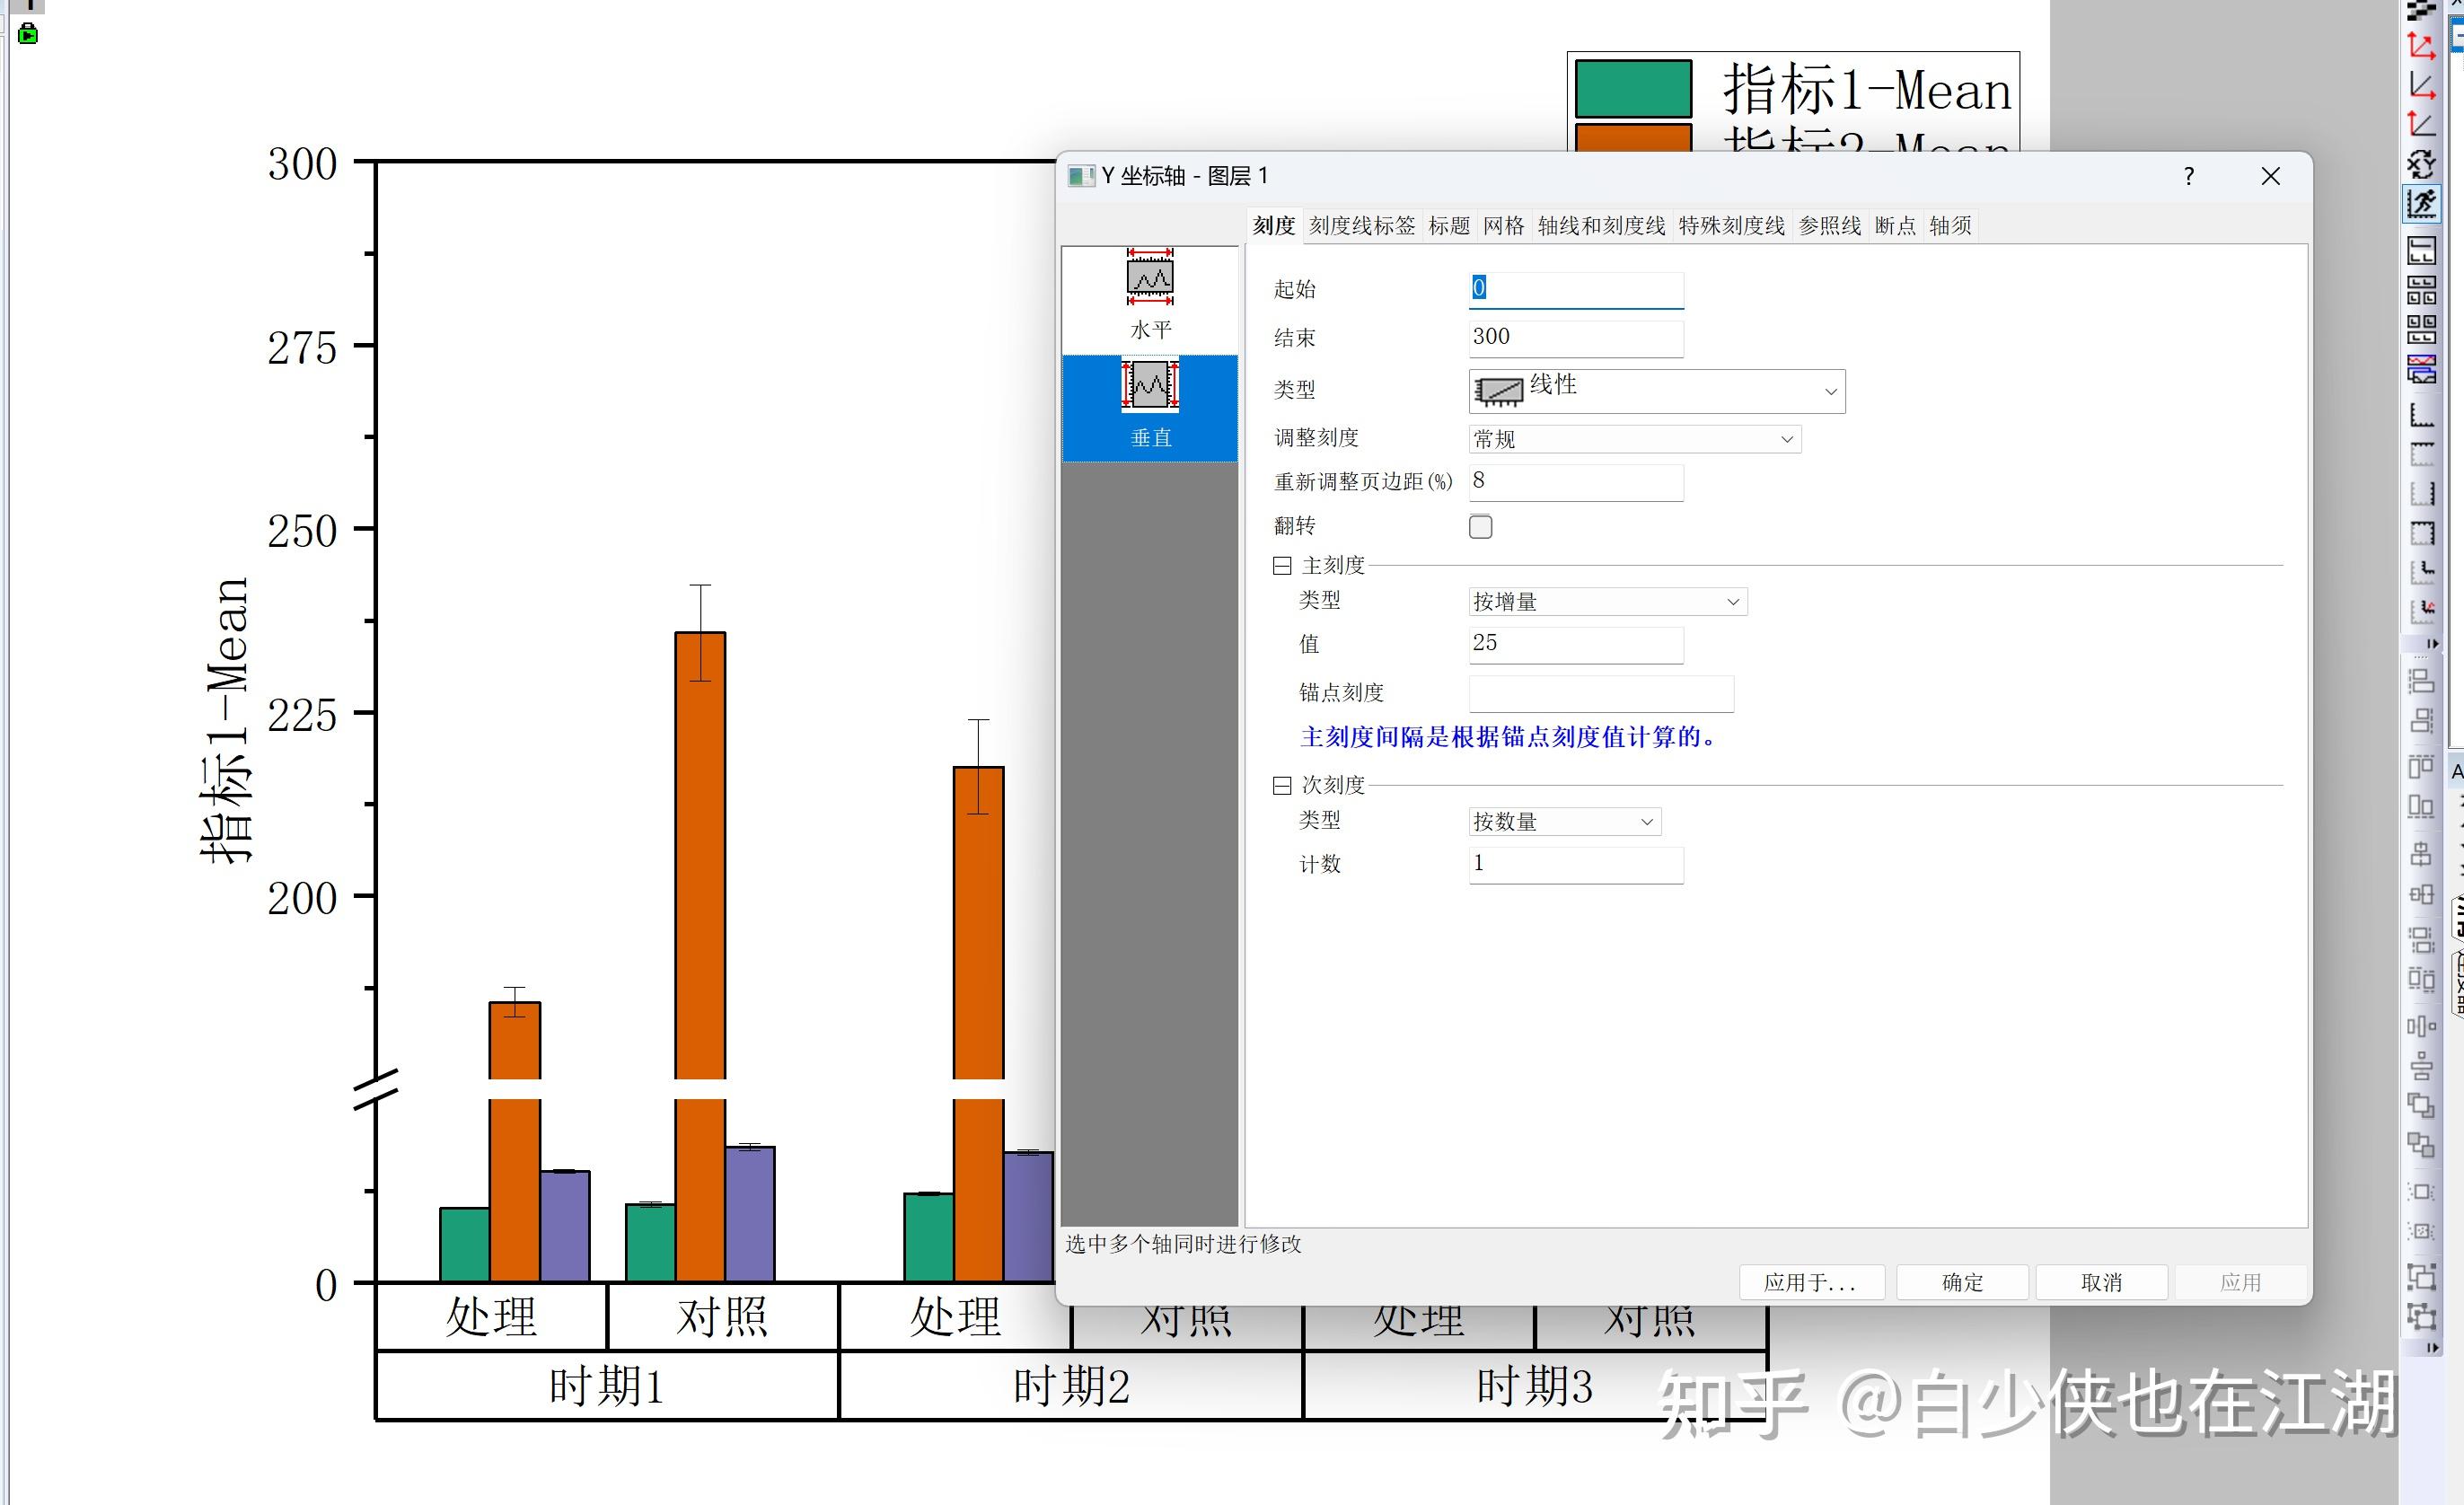Click the align bottom objects icon
The height and width of the screenshot is (1505, 2464).
[x=2421, y=806]
